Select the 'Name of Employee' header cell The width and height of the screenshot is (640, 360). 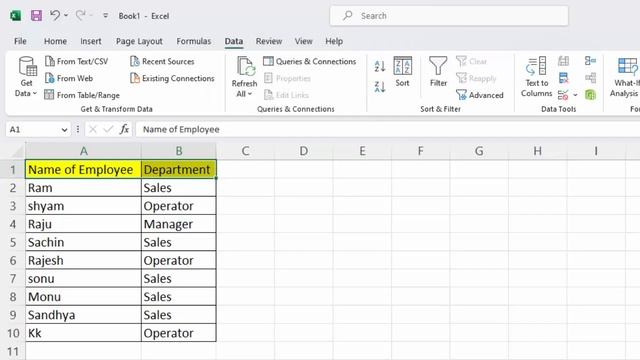(83, 169)
